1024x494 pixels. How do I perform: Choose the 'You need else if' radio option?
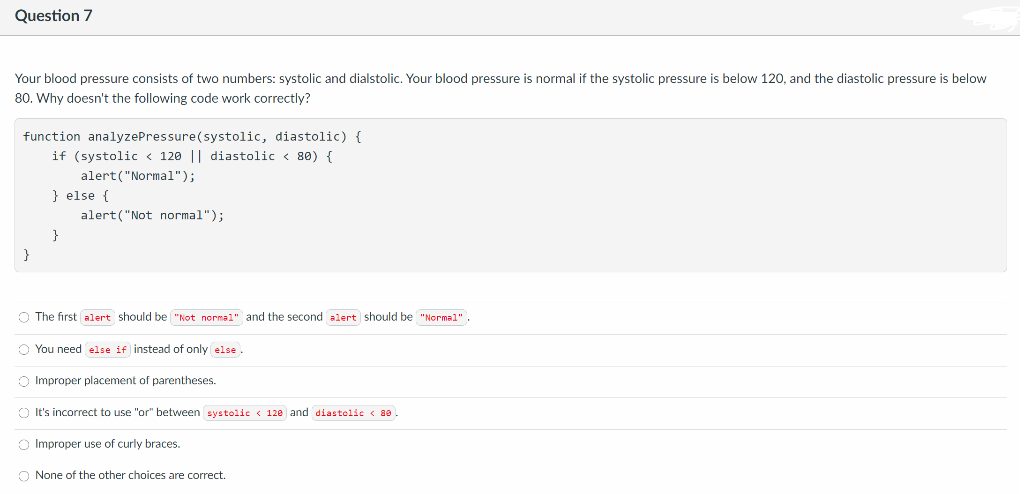(23, 349)
